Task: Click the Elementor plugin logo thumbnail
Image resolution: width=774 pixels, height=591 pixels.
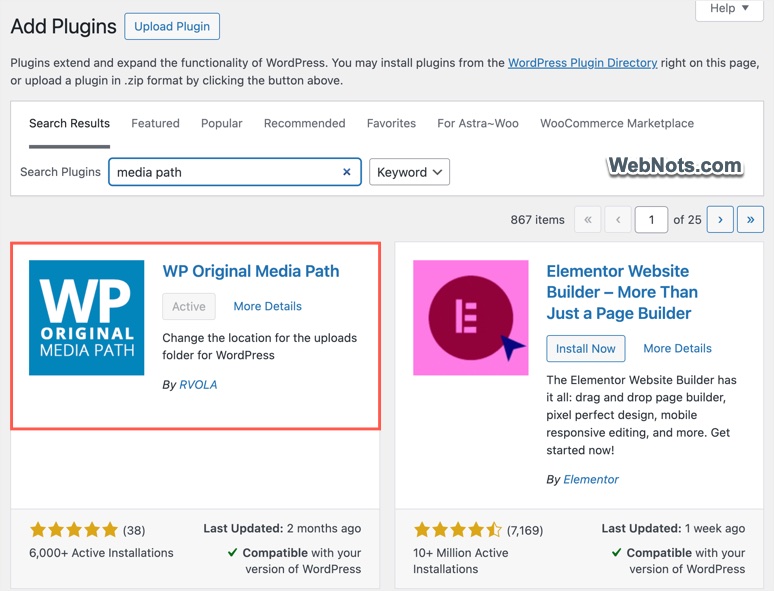Action: click(470, 317)
